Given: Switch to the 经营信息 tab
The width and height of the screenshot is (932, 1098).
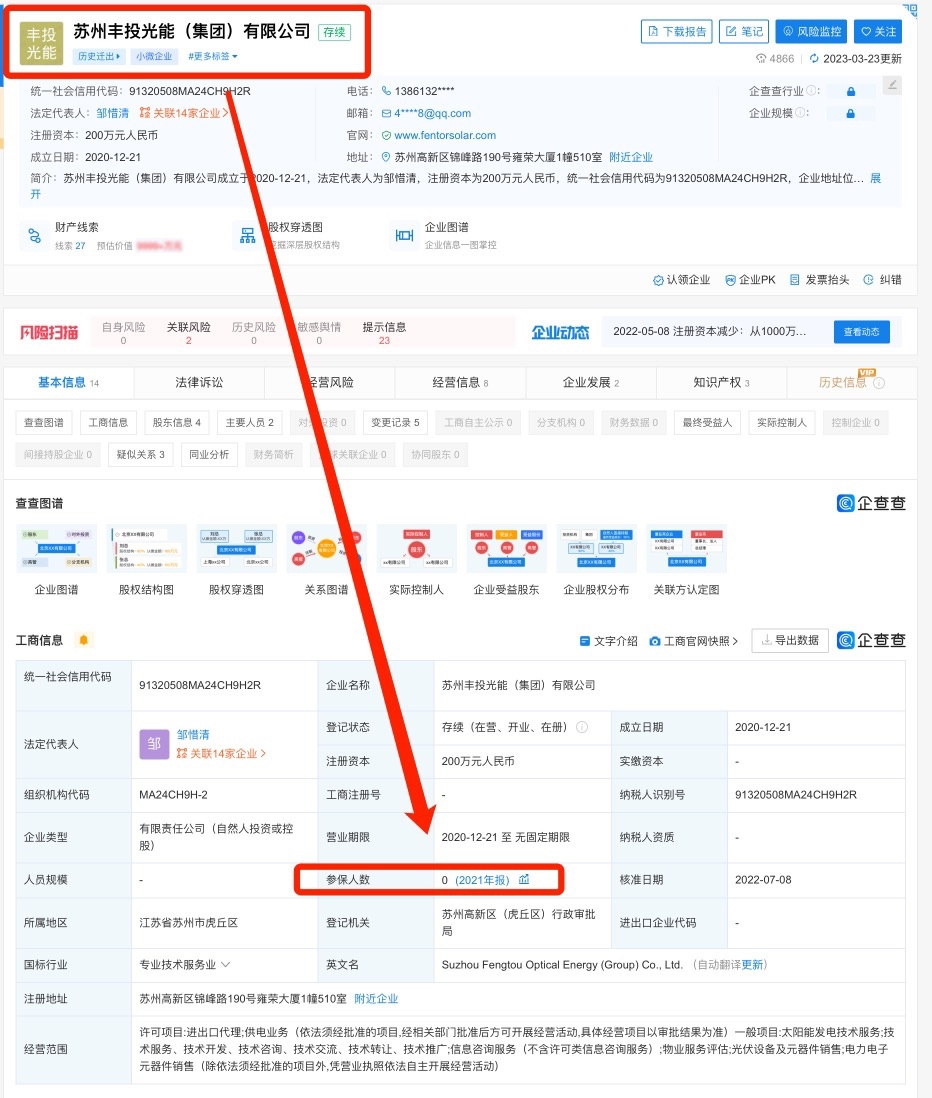Looking at the screenshot, I should [x=460, y=382].
